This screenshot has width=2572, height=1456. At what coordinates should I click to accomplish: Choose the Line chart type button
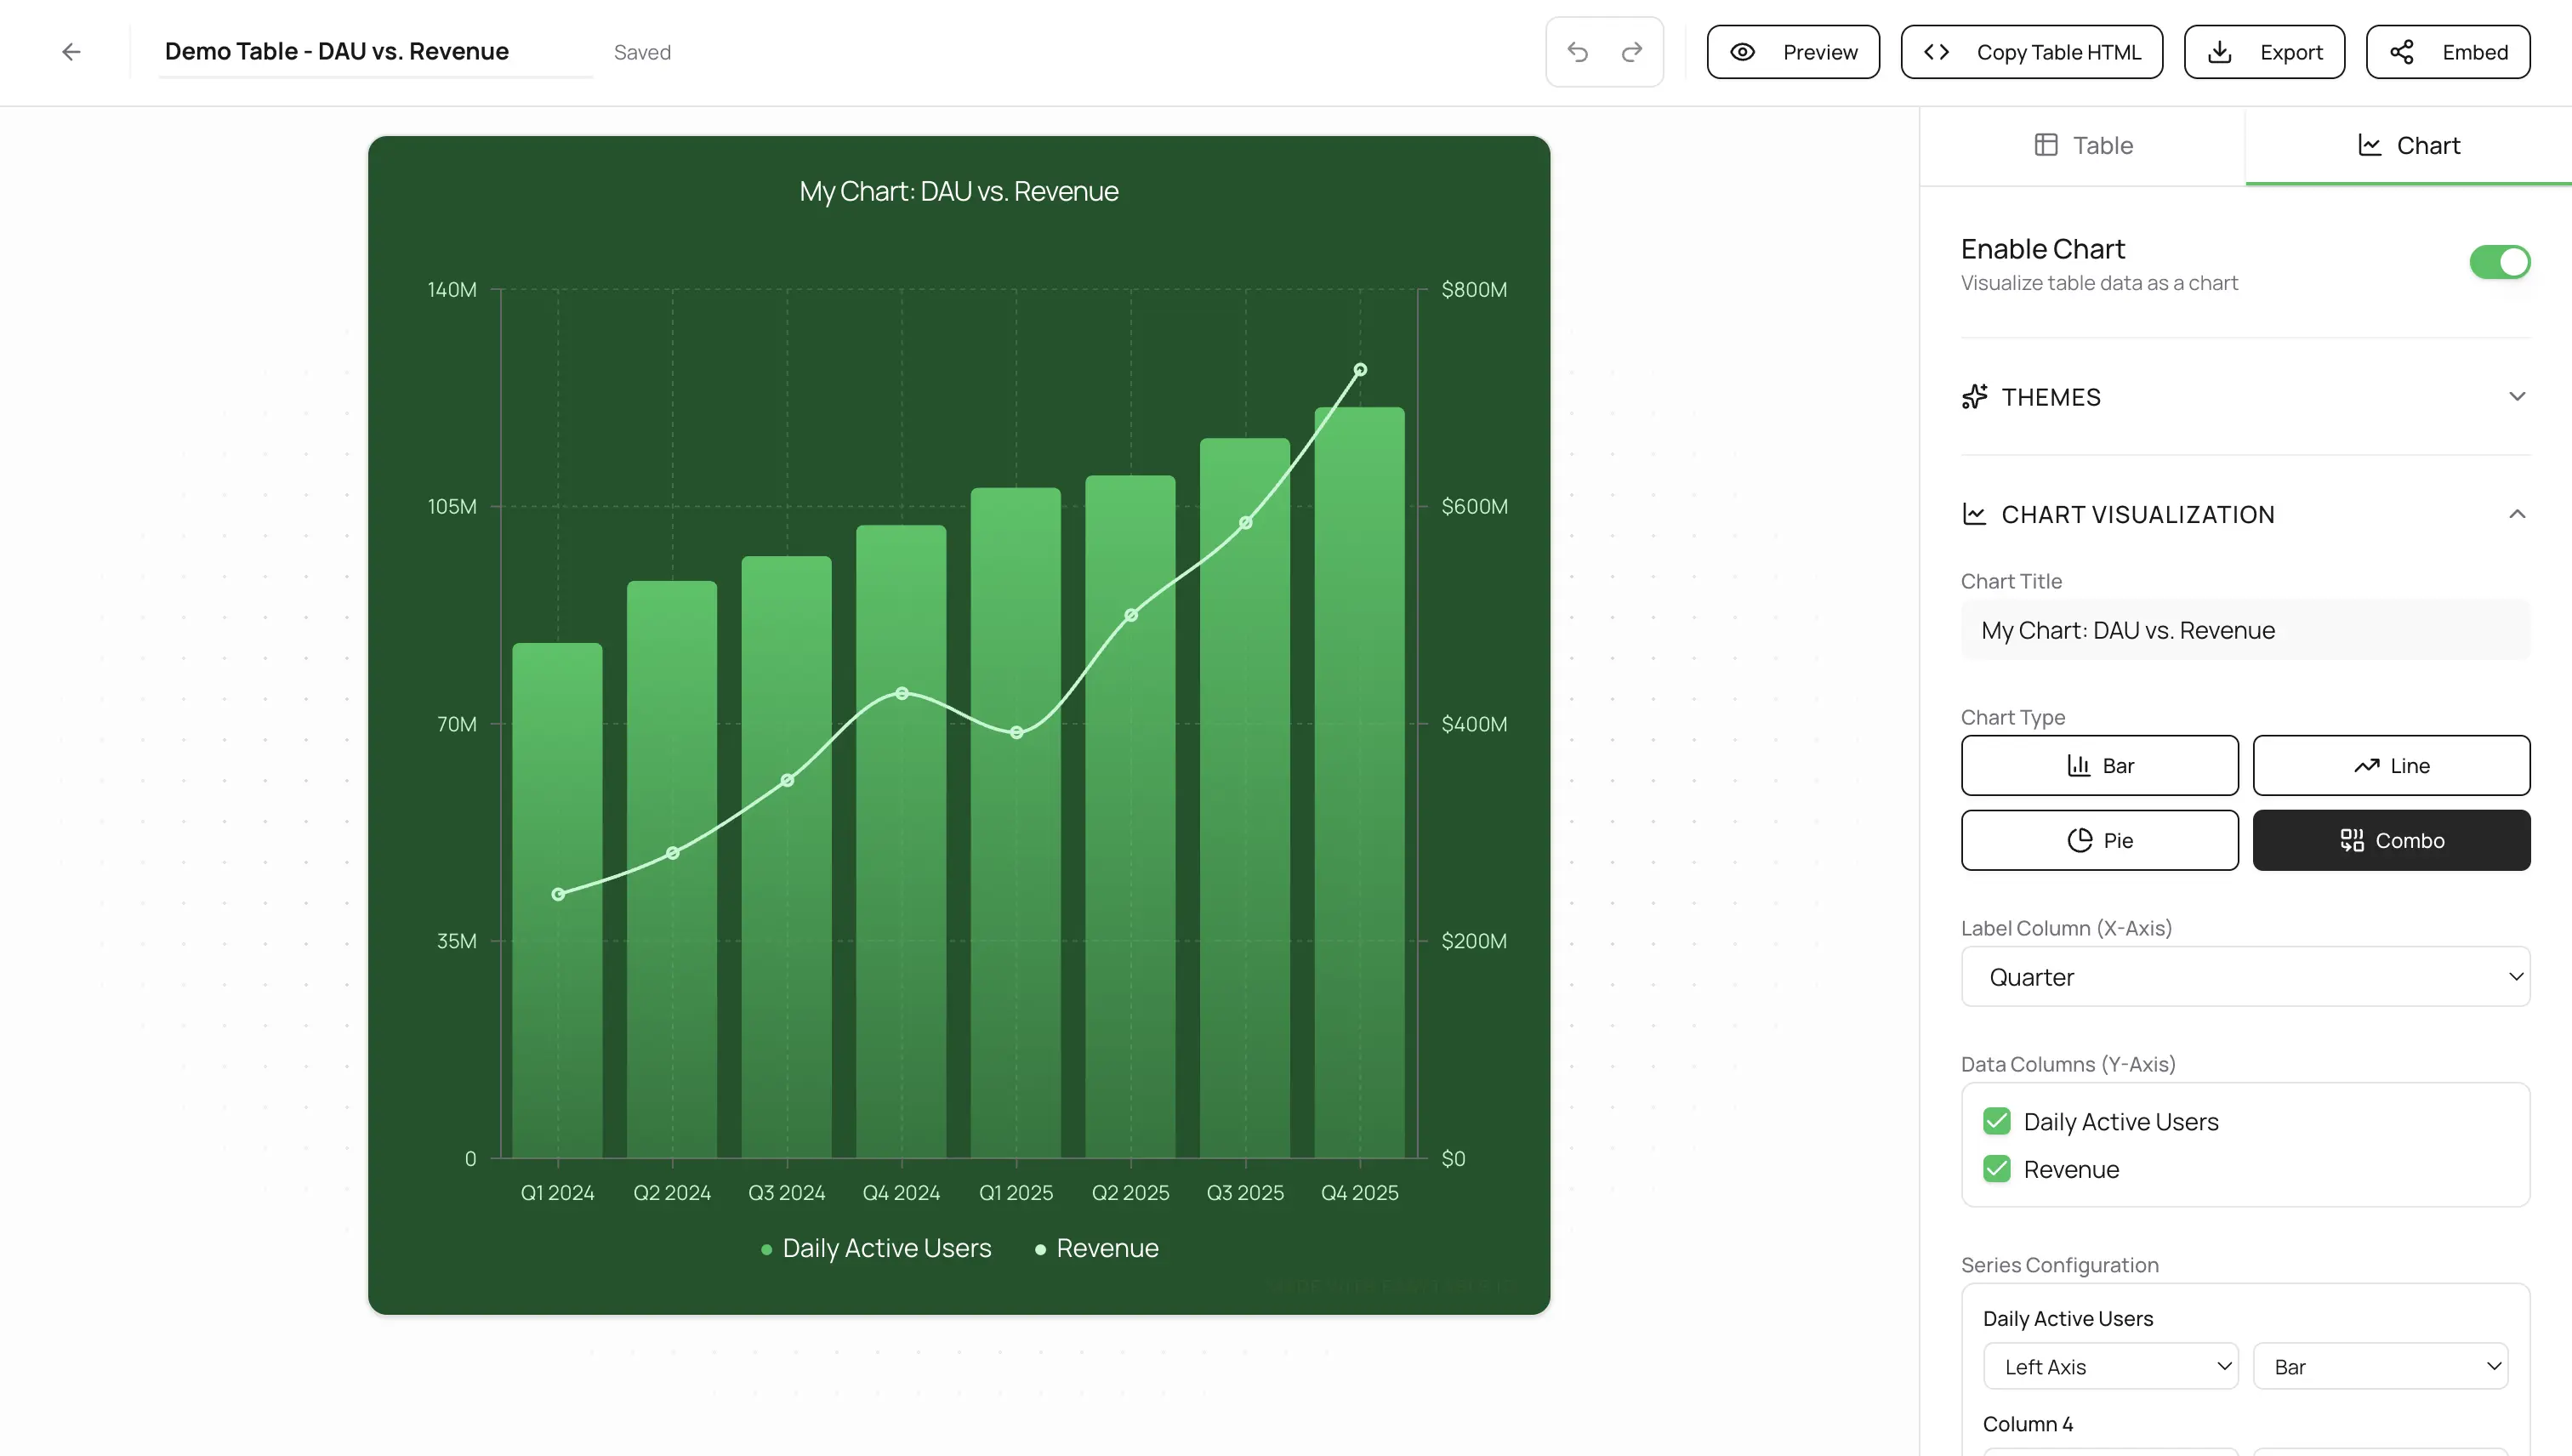[x=2391, y=766]
